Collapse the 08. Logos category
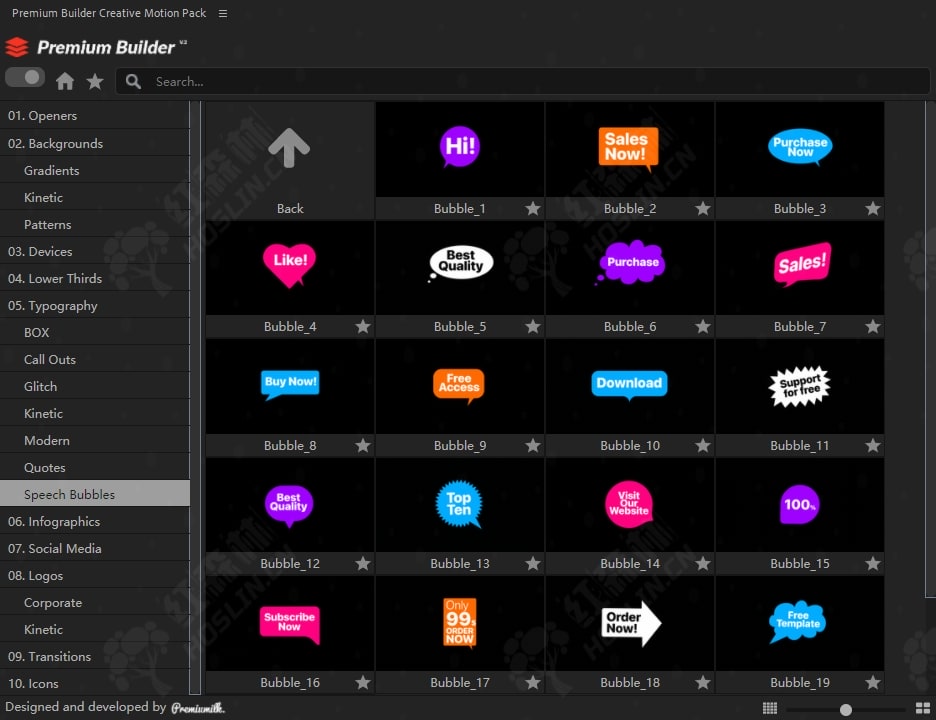 point(95,576)
